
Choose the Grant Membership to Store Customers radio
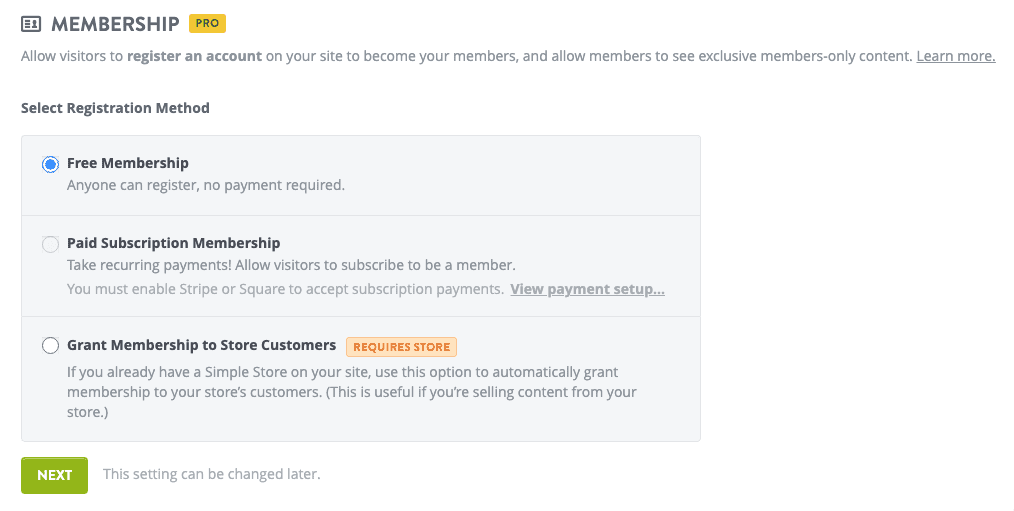pos(50,346)
